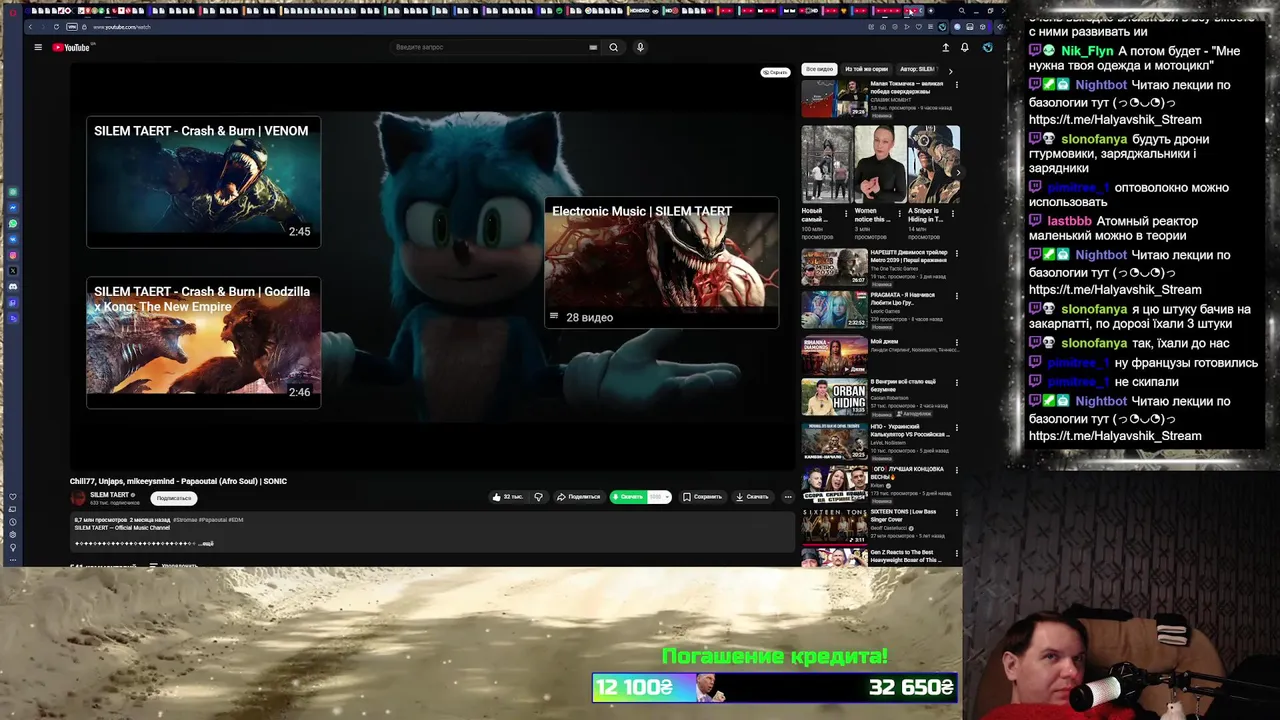
Task: Open heart icon in browser left sidebar
Action: pos(13,497)
